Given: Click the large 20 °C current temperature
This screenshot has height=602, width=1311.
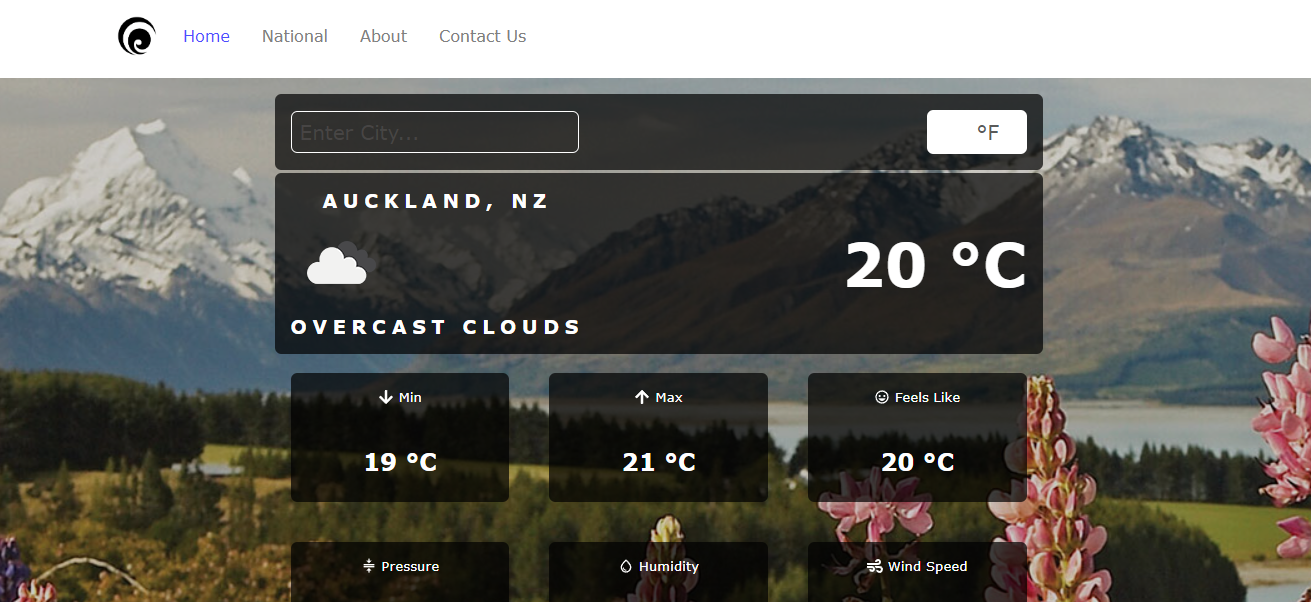Looking at the screenshot, I should (935, 267).
